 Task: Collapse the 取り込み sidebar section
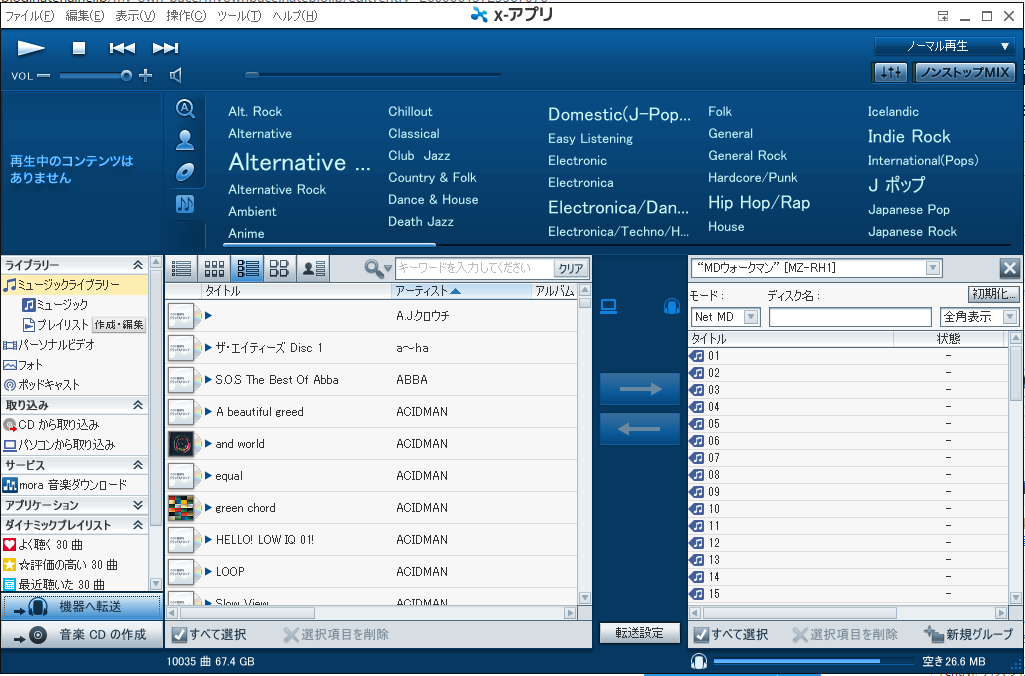(x=138, y=405)
